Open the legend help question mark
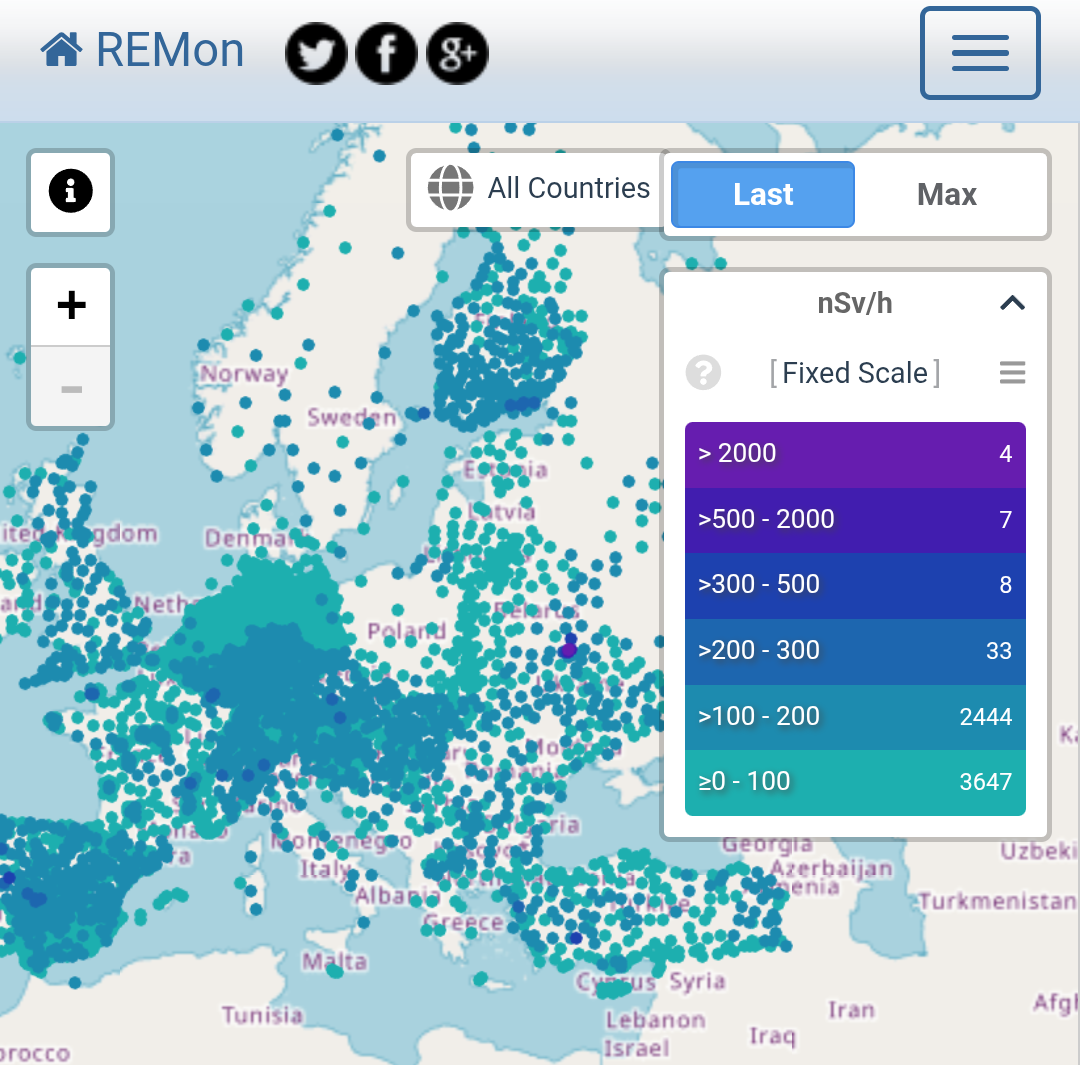The image size is (1080, 1065). tap(703, 373)
